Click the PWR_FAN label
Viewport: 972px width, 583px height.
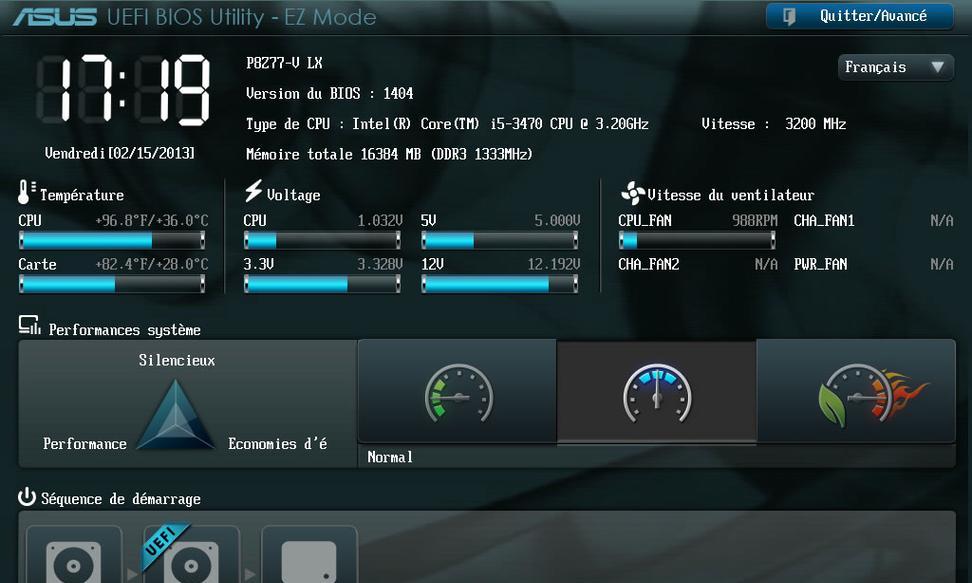pyautogui.click(x=820, y=265)
